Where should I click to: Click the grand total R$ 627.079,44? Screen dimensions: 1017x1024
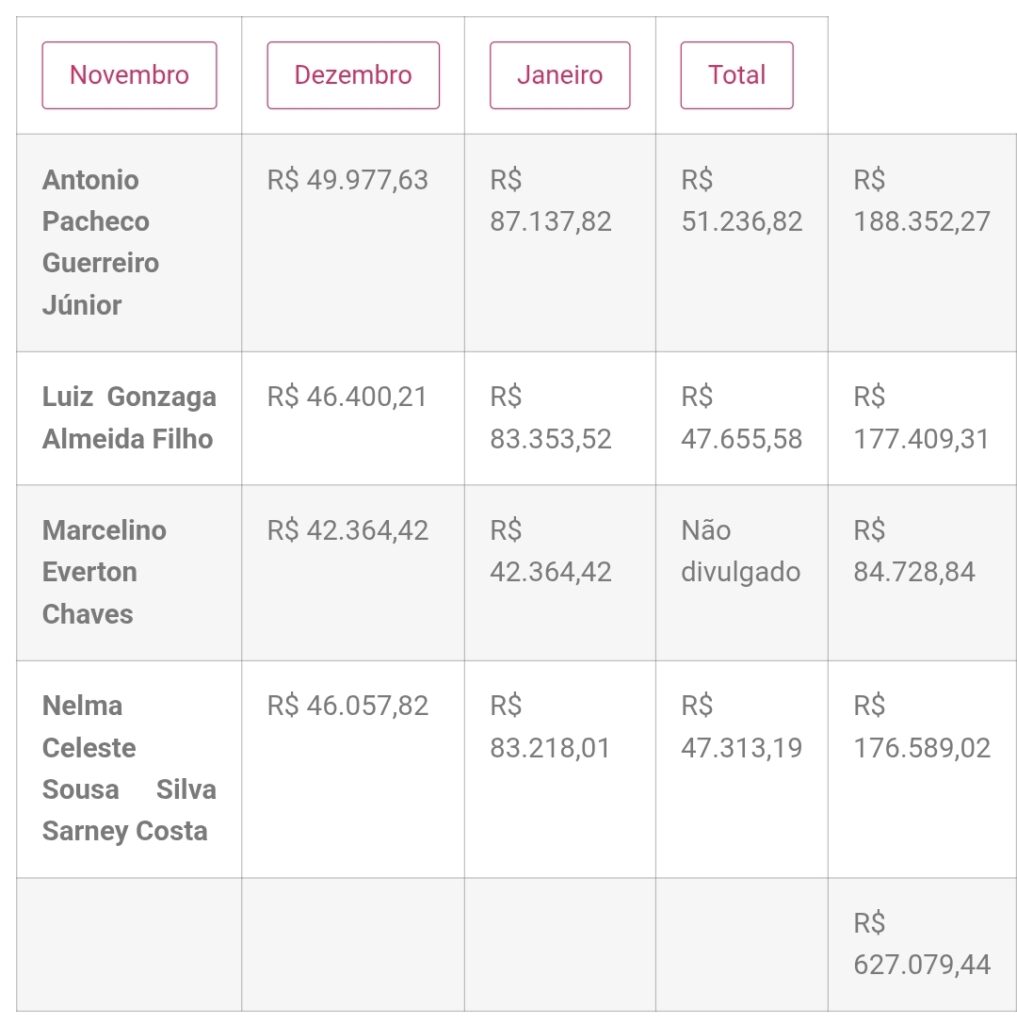[x=921, y=944]
